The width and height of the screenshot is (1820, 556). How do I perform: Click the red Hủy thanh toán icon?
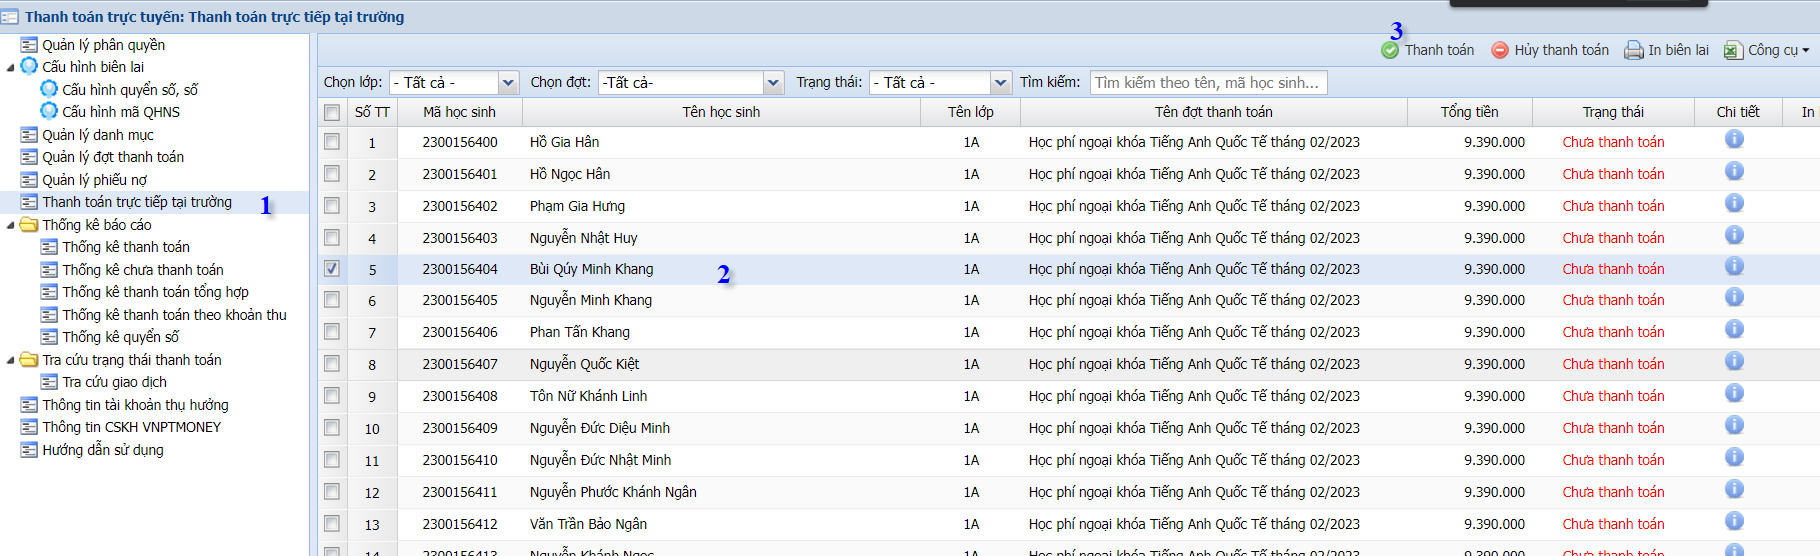point(1500,50)
